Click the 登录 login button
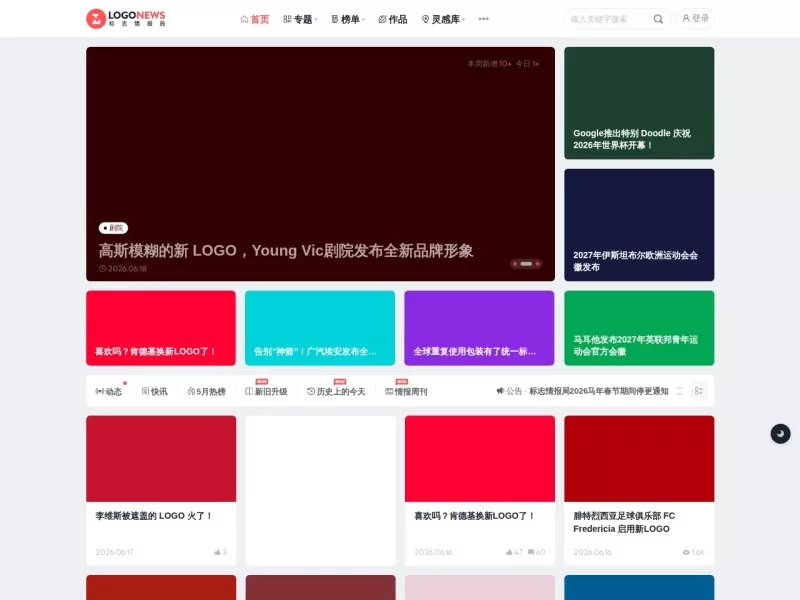This screenshot has height=600, width=800. click(695, 18)
